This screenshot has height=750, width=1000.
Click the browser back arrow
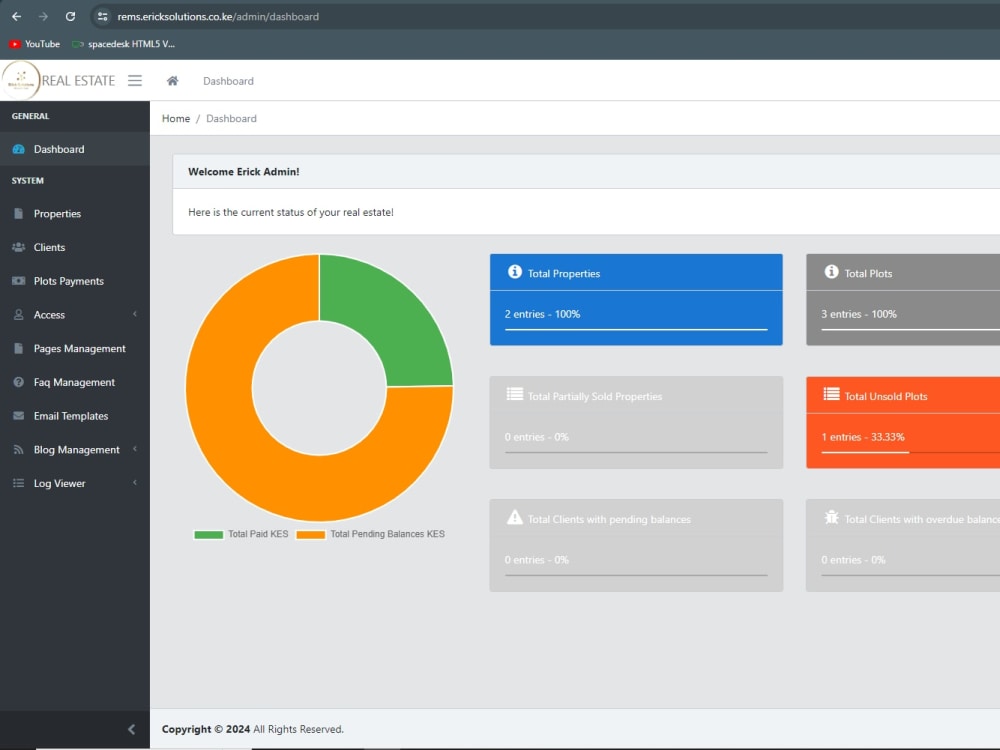(17, 17)
